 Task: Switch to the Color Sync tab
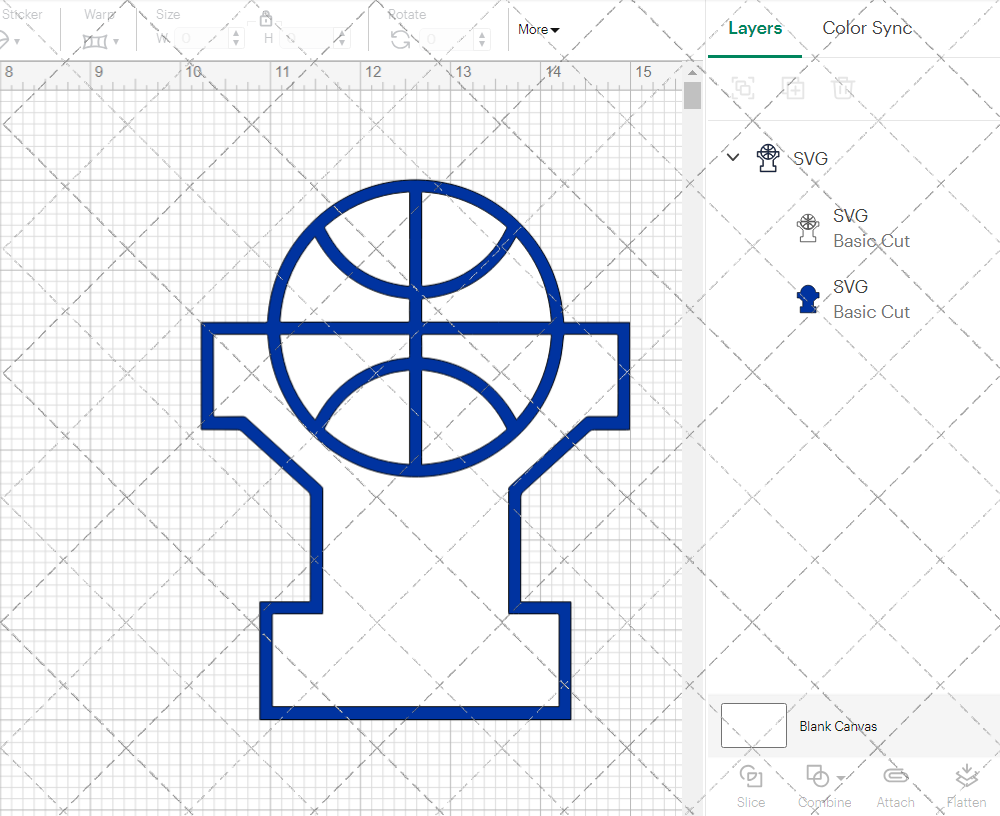pyautogui.click(x=867, y=28)
